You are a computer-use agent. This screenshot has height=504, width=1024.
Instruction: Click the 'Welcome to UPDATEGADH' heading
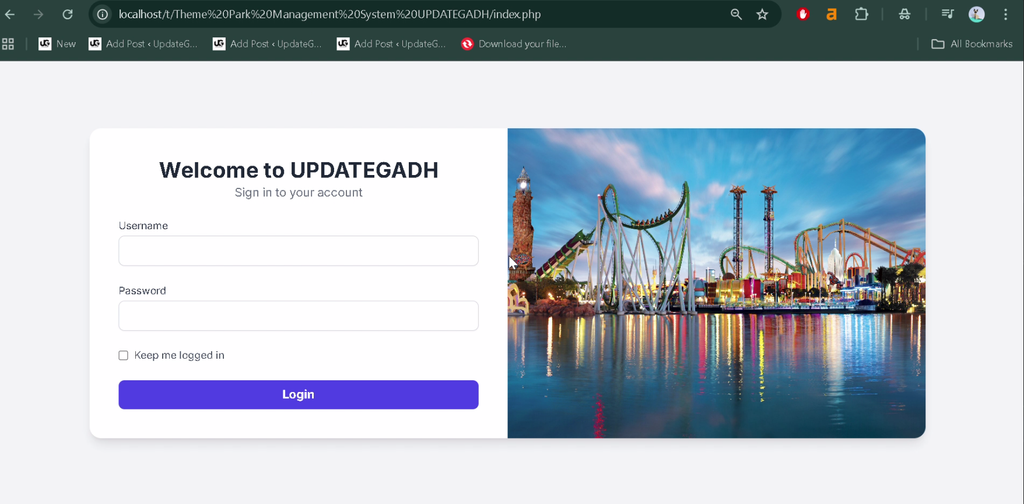(x=298, y=170)
